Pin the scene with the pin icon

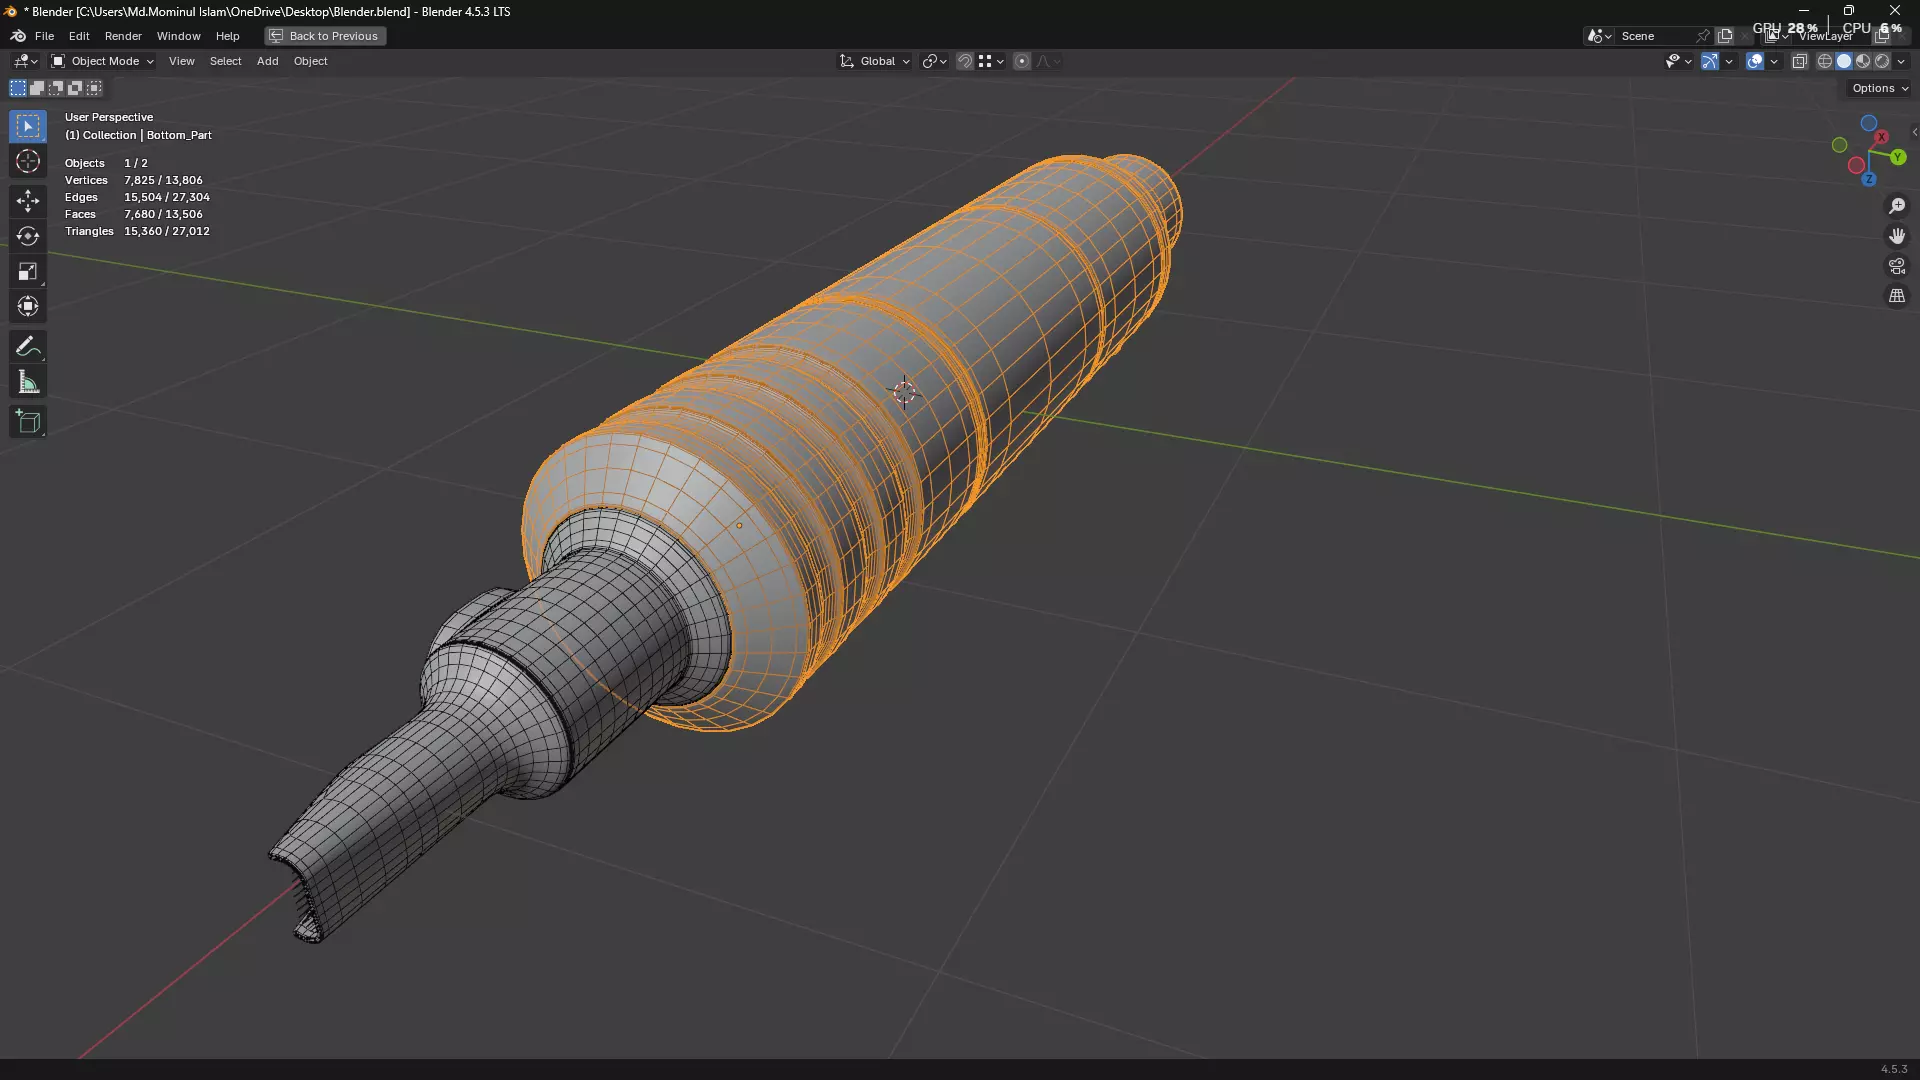1702,36
